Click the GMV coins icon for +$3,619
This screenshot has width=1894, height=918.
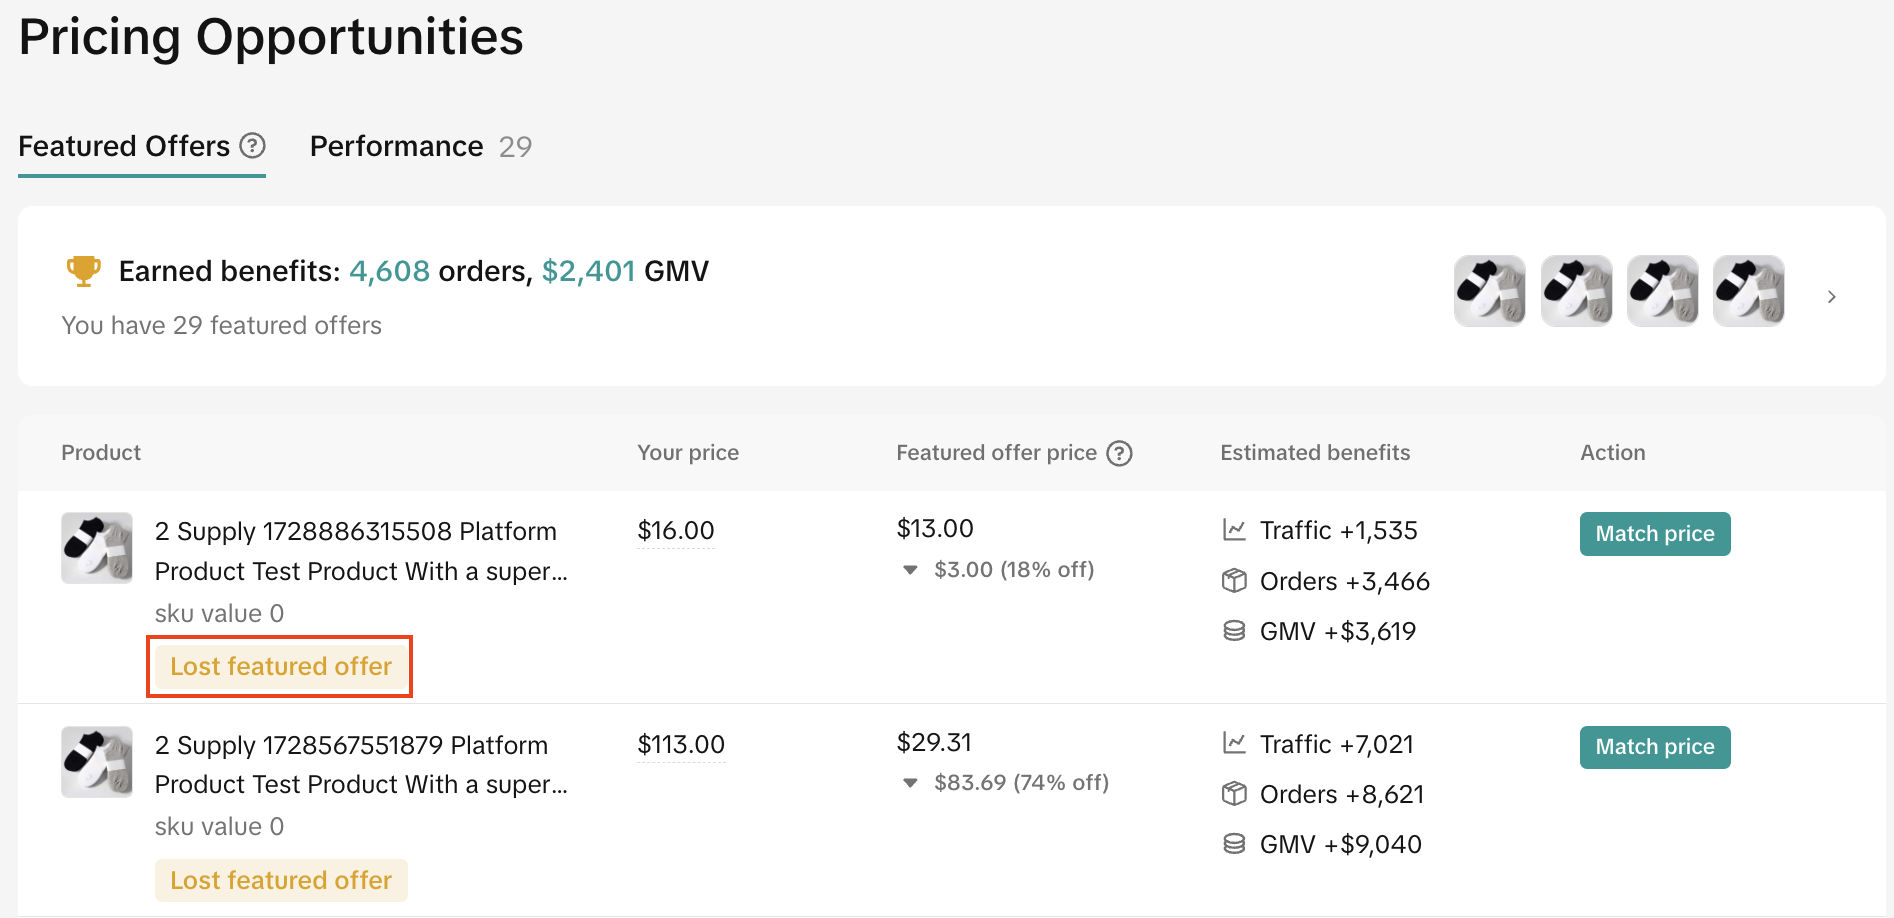[x=1234, y=631]
